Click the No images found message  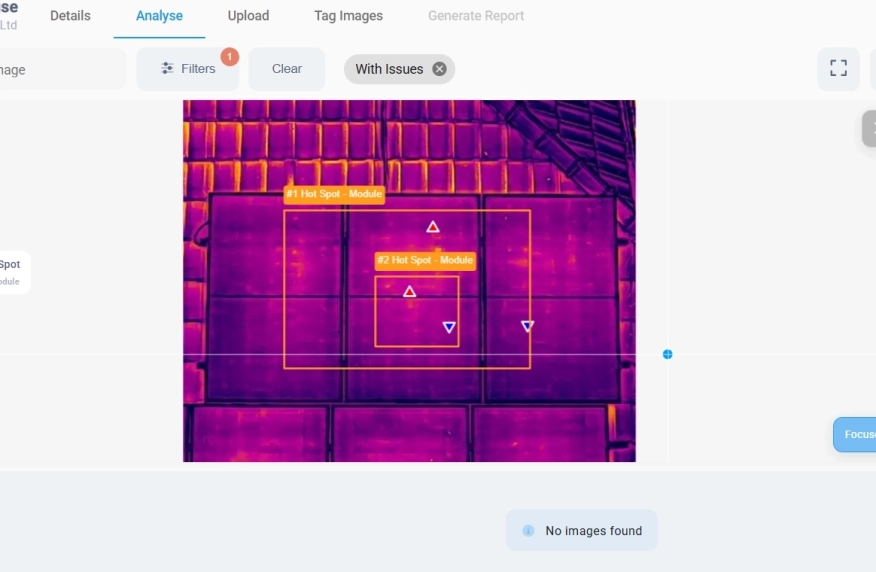tap(582, 531)
